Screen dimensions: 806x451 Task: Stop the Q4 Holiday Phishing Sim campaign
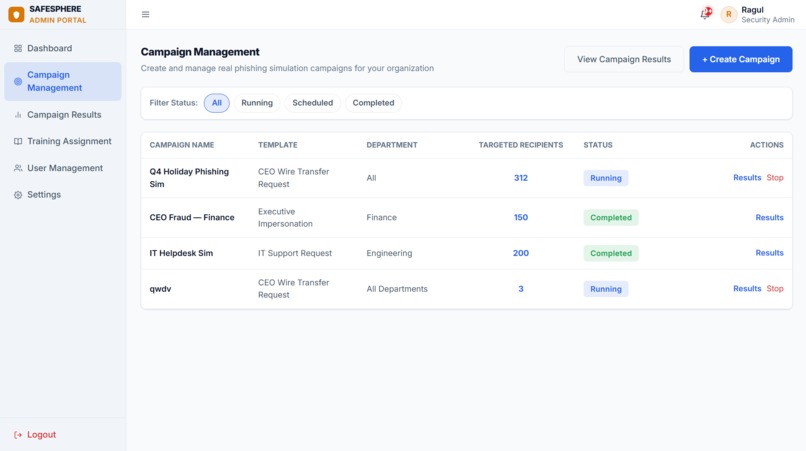(x=775, y=177)
